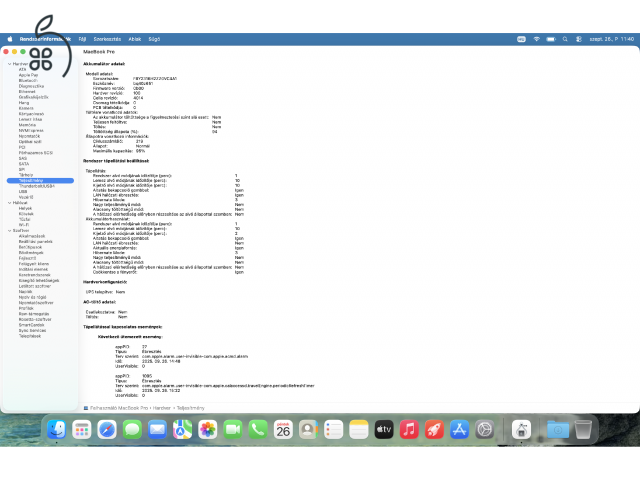Screen dimensions: 640x480
Task: Open the Downloads folder in Dock
Action: 558,429
